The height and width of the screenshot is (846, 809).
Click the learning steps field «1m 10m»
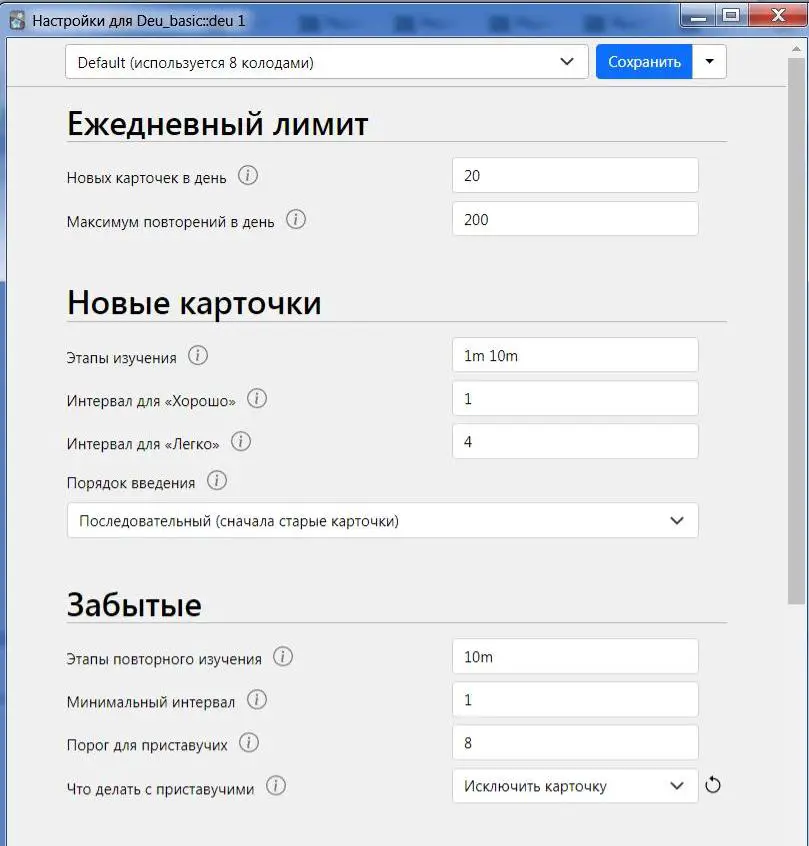[575, 356]
